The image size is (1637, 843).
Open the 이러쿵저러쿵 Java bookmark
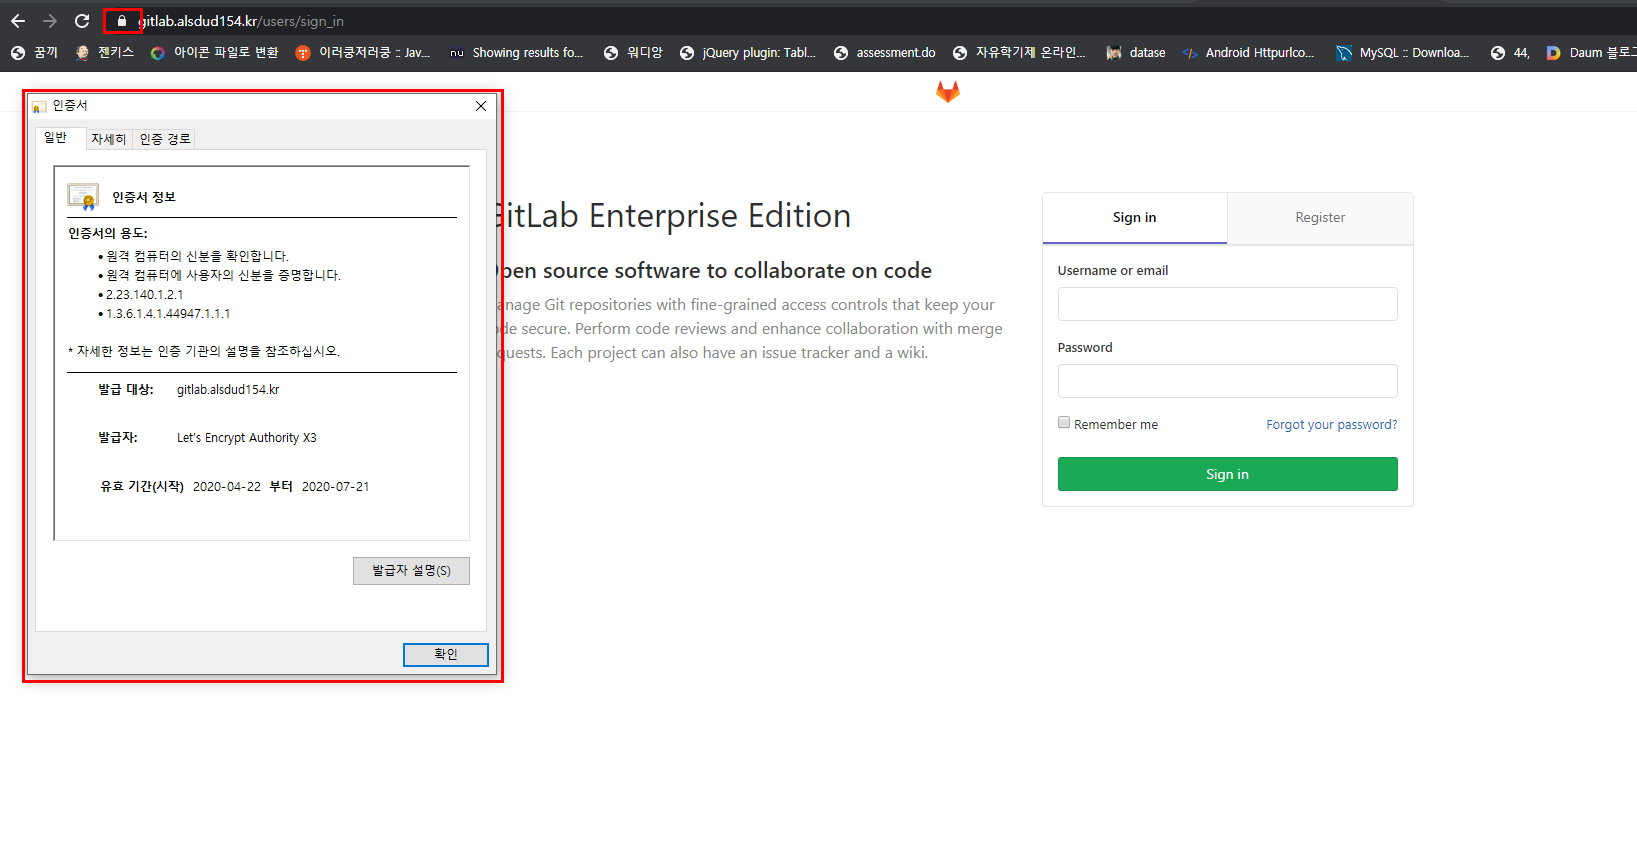(x=363, y=53)
